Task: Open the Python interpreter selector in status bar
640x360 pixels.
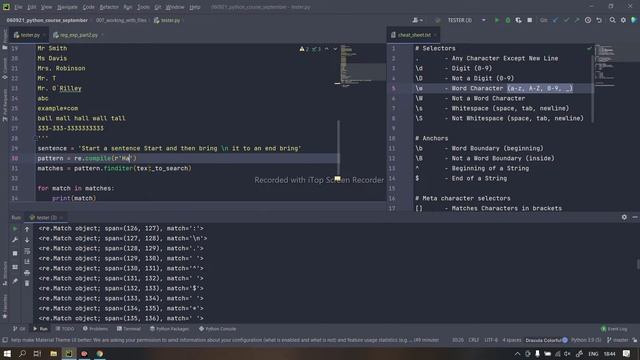Action: pyautogui.click(x=586, y=340)
